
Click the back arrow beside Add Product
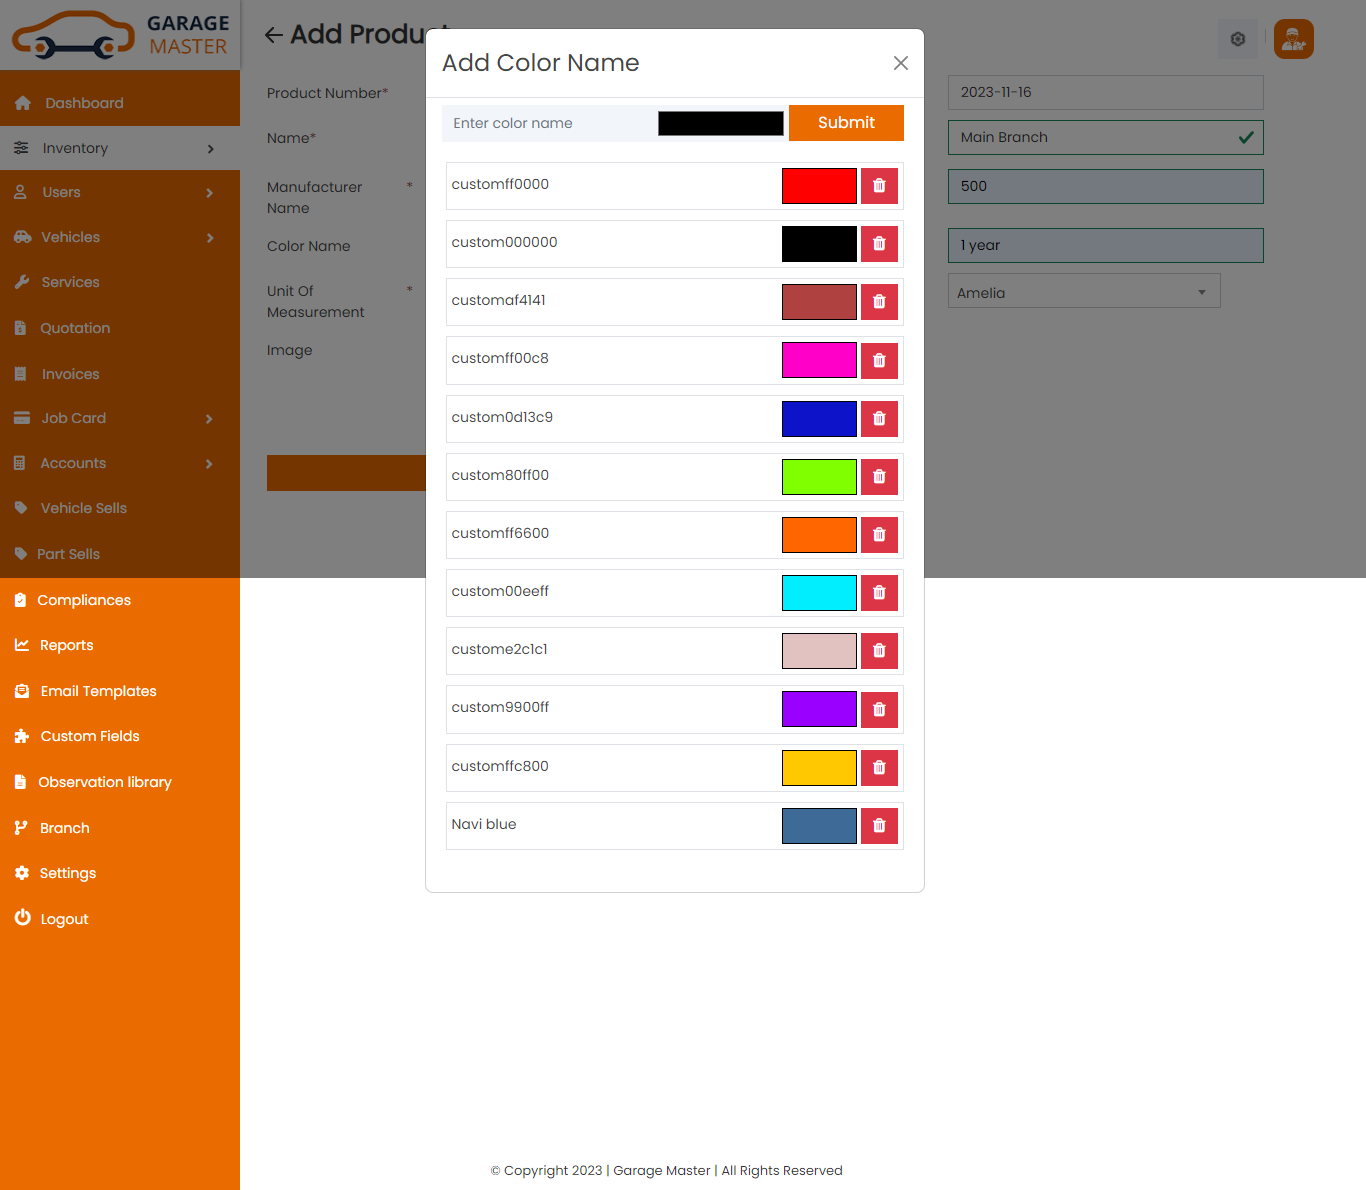(274, 35)
